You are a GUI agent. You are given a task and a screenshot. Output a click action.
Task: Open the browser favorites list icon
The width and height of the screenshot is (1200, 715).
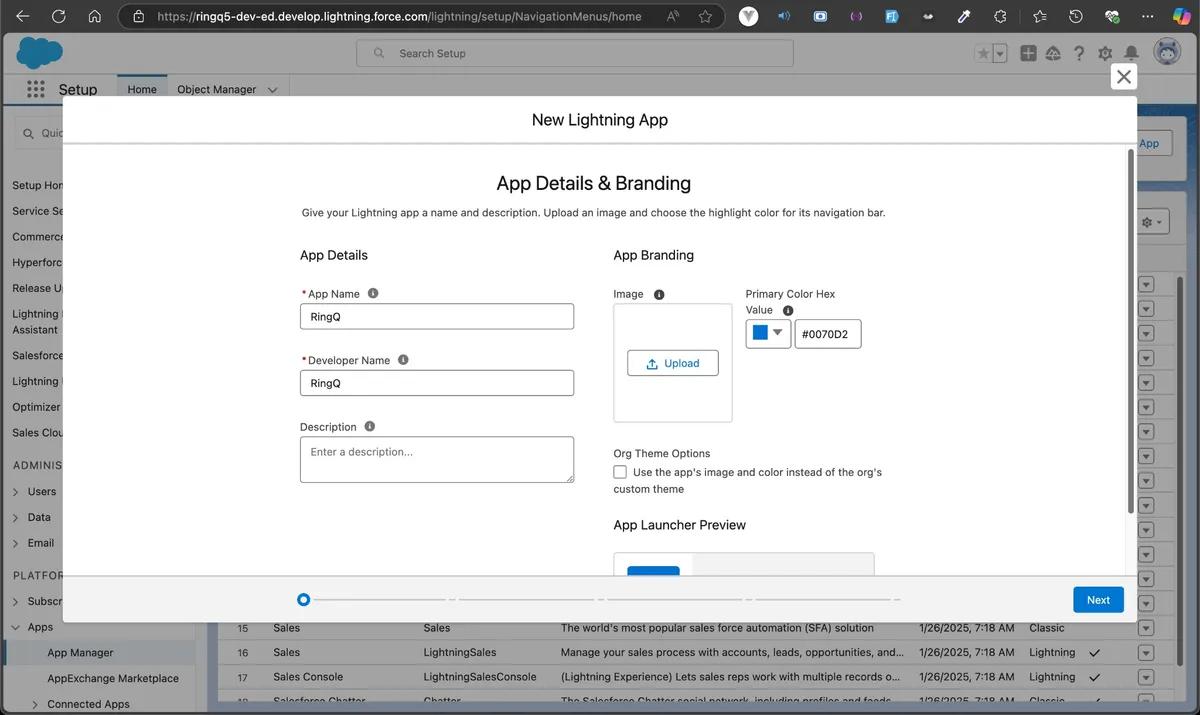point(1039,16)
